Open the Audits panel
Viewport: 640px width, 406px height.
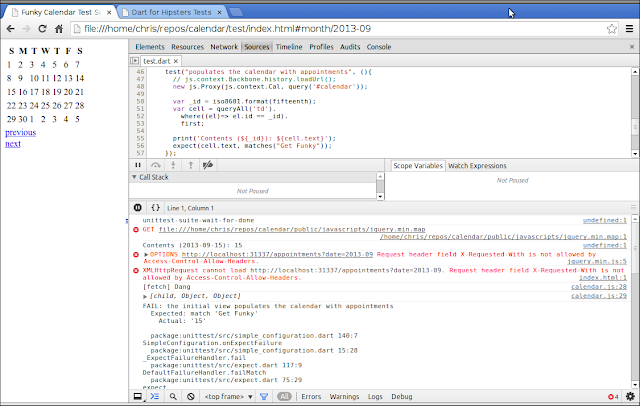350,47
